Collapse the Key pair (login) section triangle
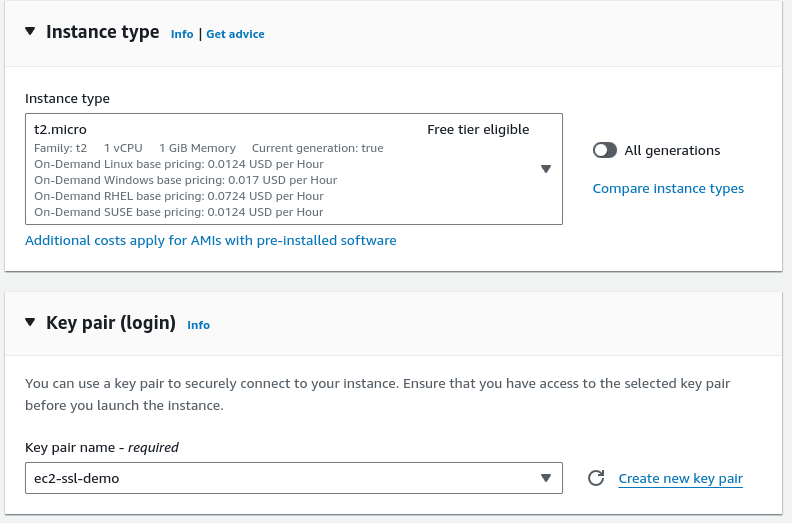 30,323
